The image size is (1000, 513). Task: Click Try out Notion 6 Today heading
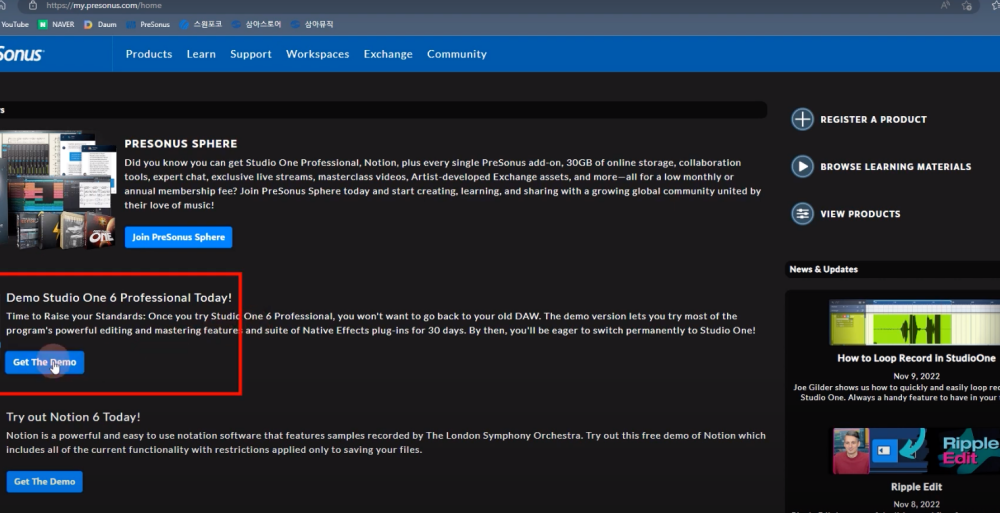(73, 417)
